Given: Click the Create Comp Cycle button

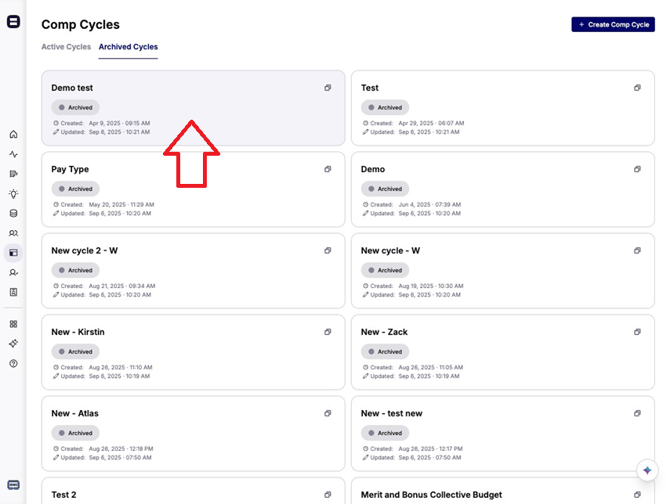Looking at the screenshot, I should pos(613,24).
